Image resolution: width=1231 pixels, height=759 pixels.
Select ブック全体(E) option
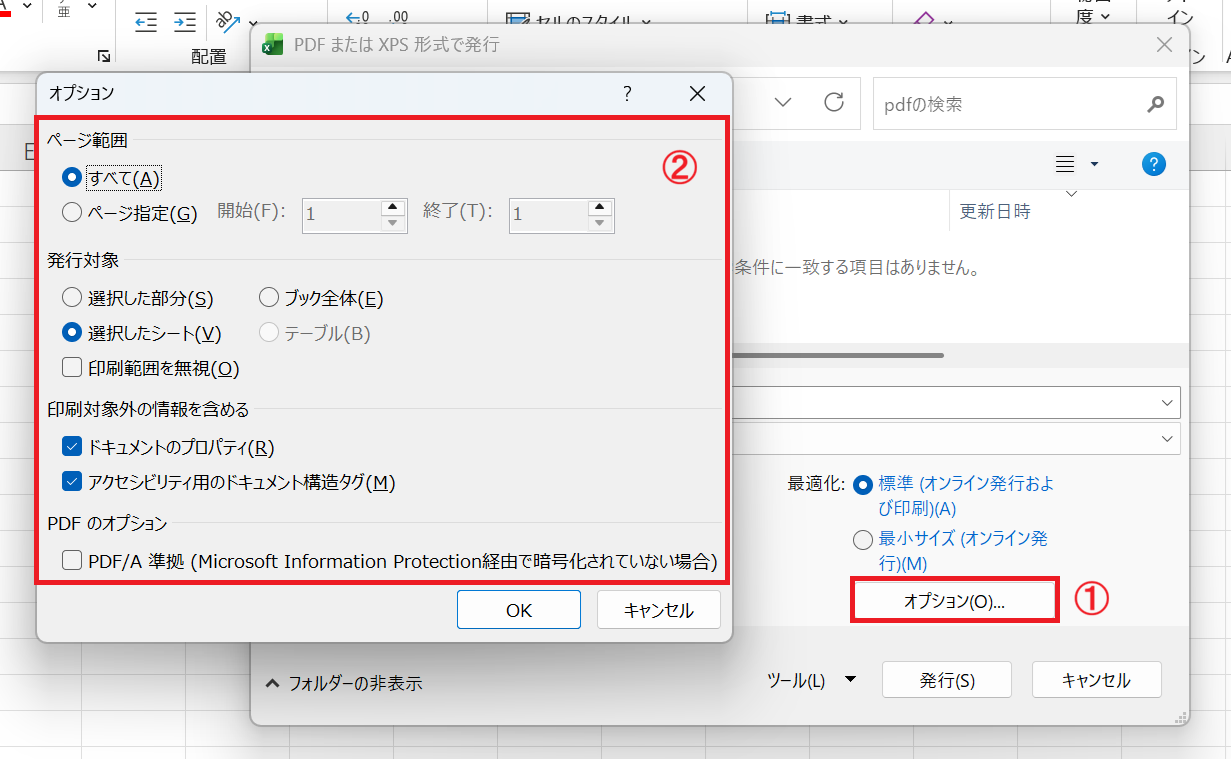[x=268, y=298]
